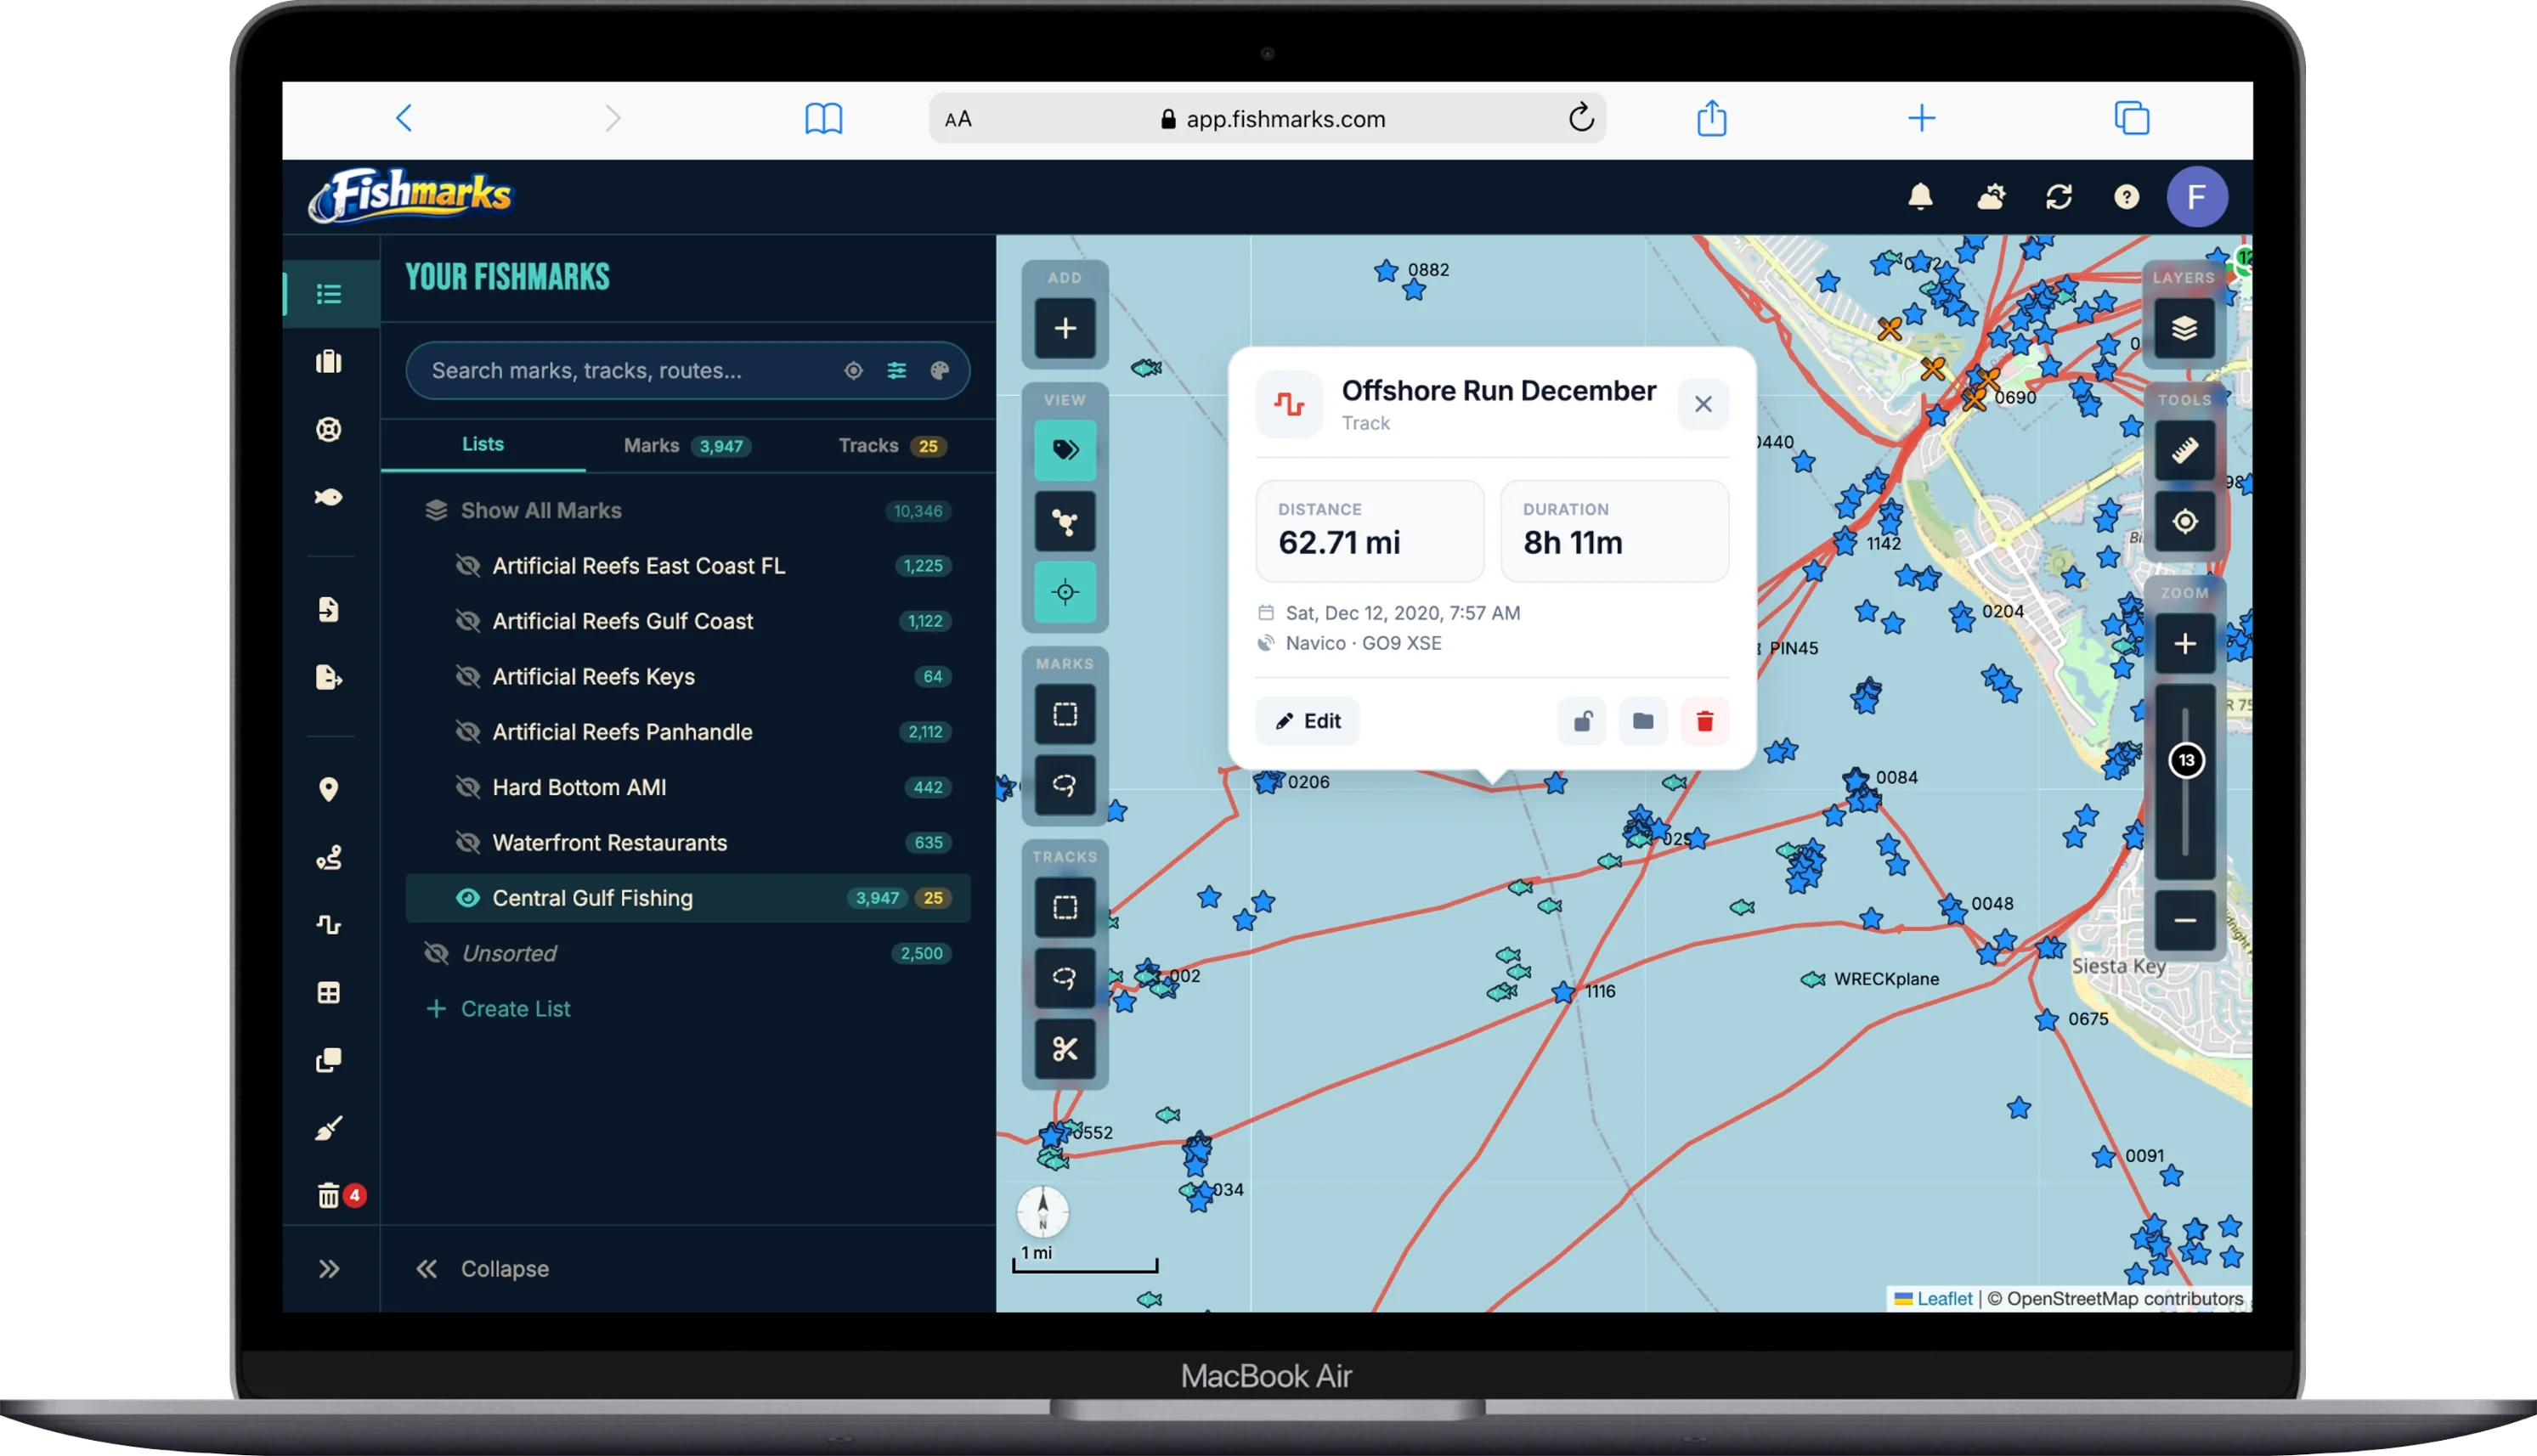Screen dimensions: 2537x1456
Task: Click the unlock icon in track popup
Action: tap(1582, 721)
